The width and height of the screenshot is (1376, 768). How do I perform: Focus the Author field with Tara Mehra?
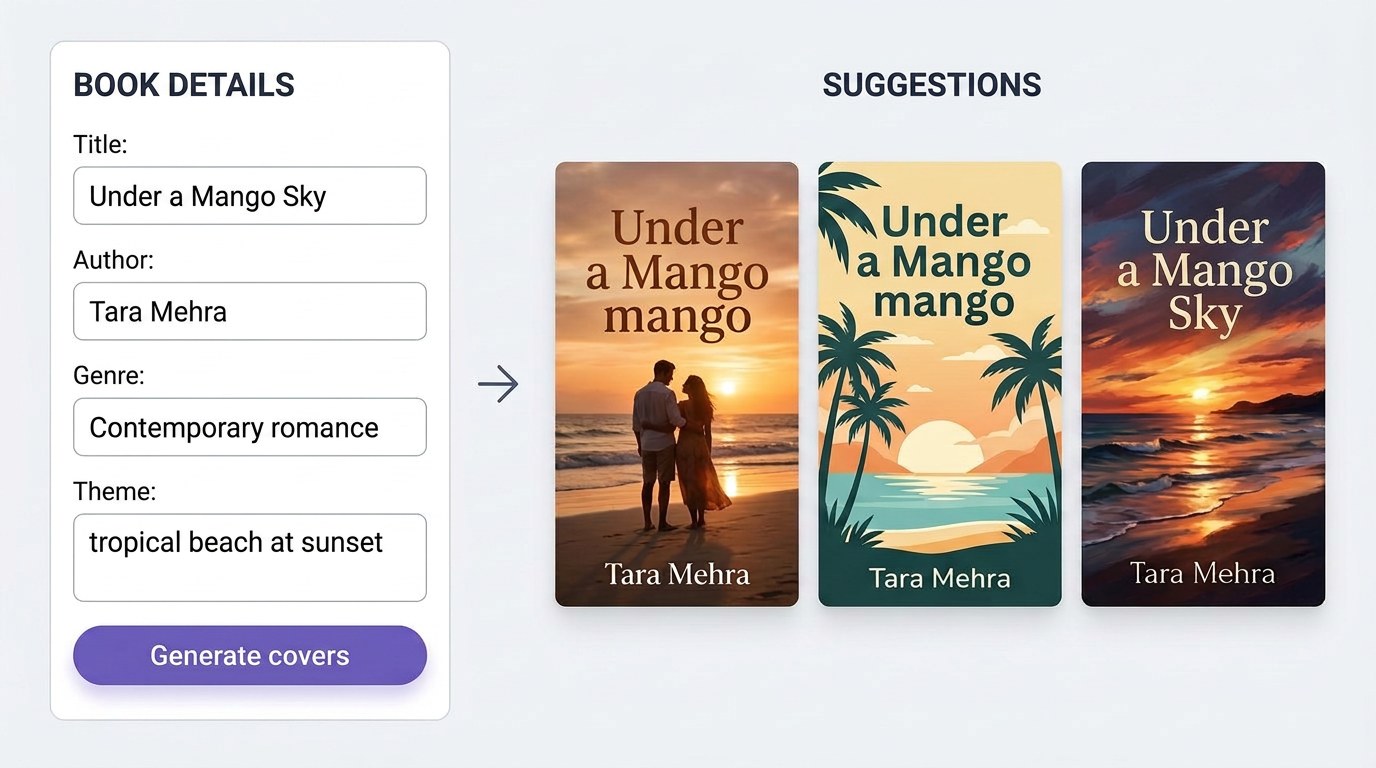click(250, 311)
